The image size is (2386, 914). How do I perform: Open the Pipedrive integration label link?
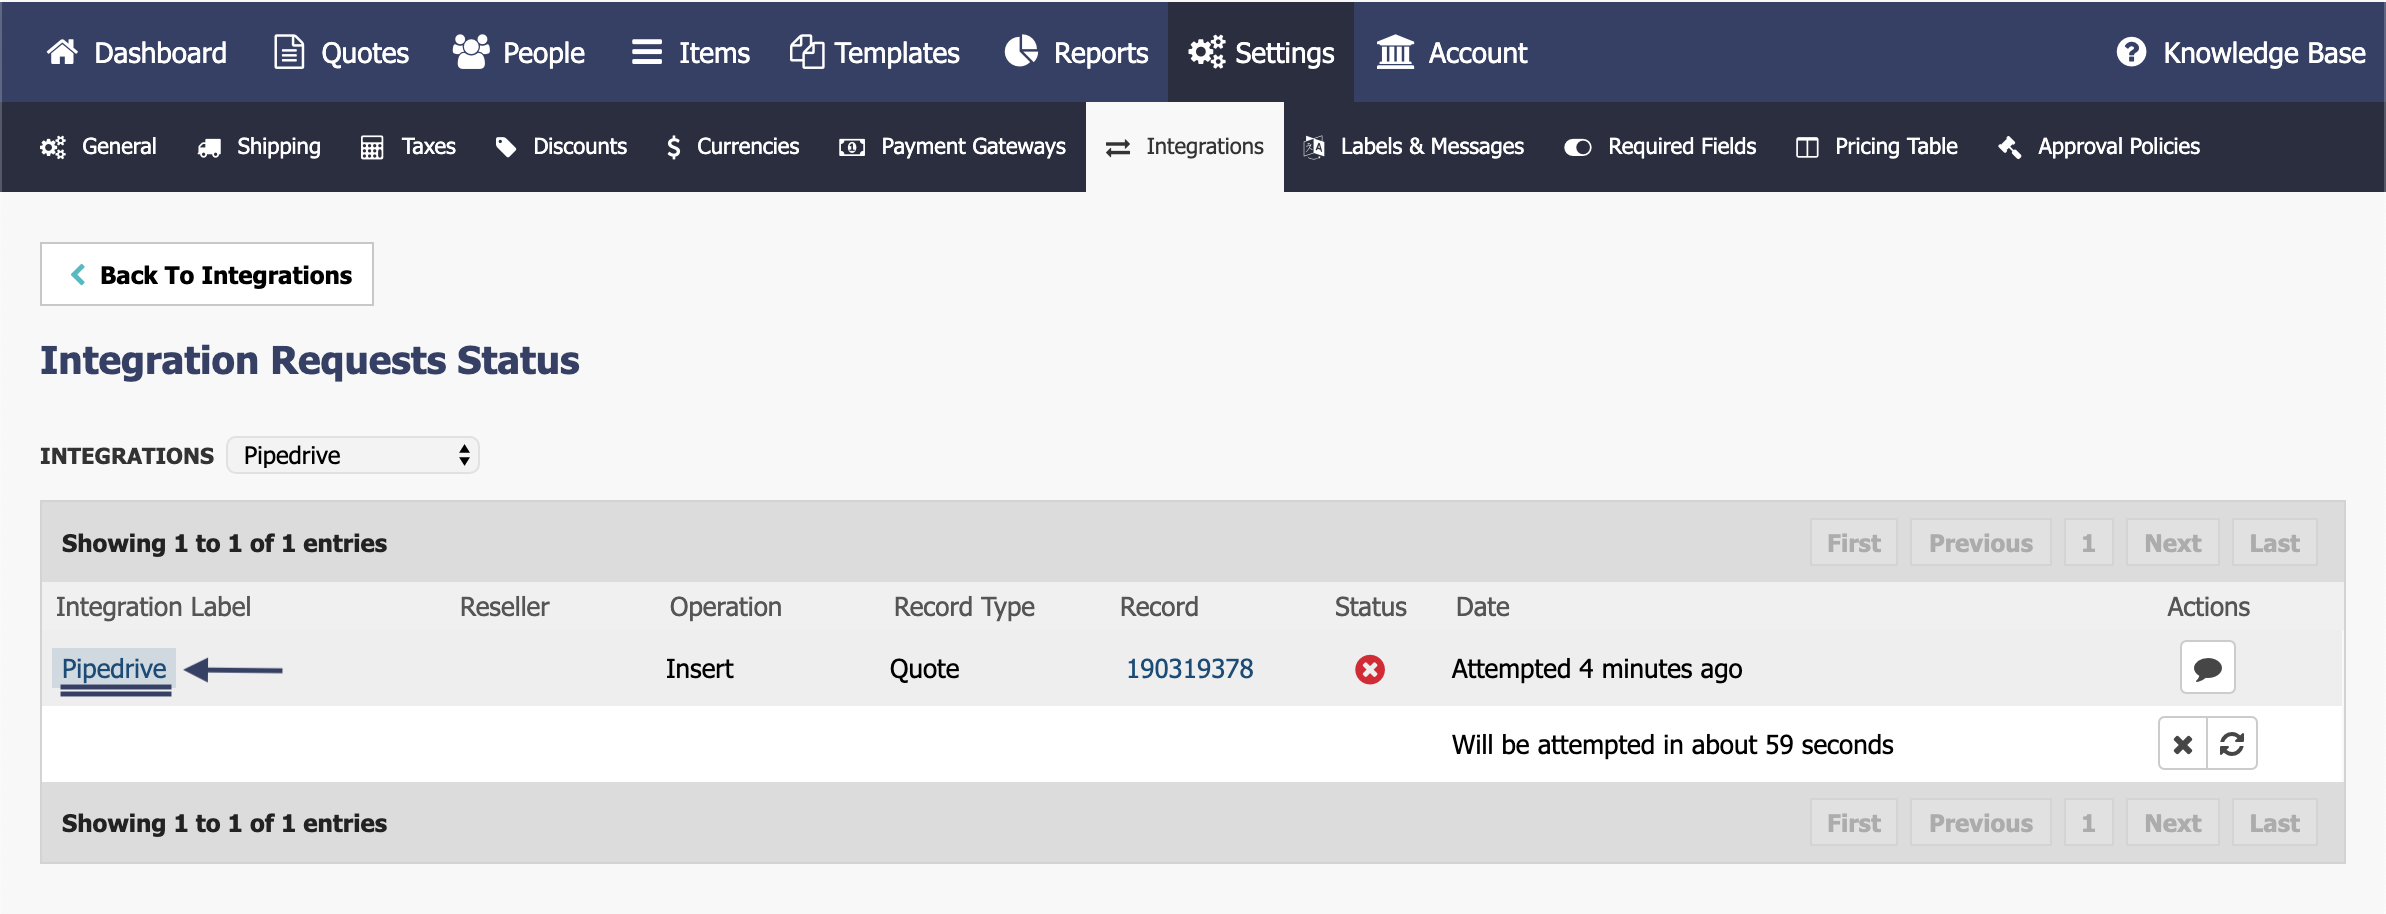tap(114, 669)
